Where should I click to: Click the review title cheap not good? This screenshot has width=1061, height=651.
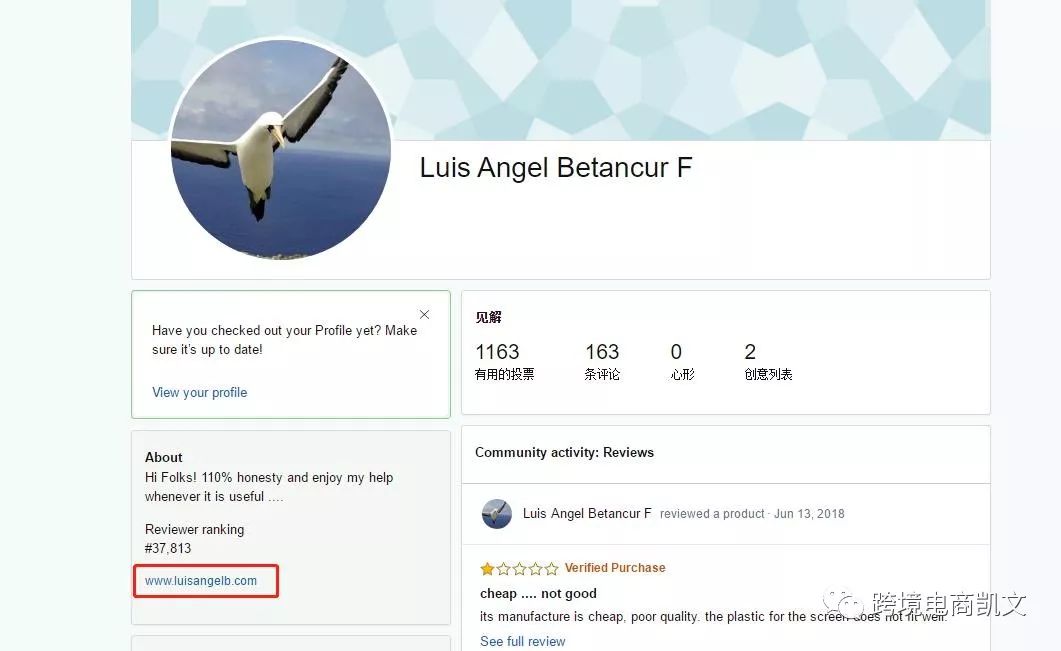[x=538, y=593]
